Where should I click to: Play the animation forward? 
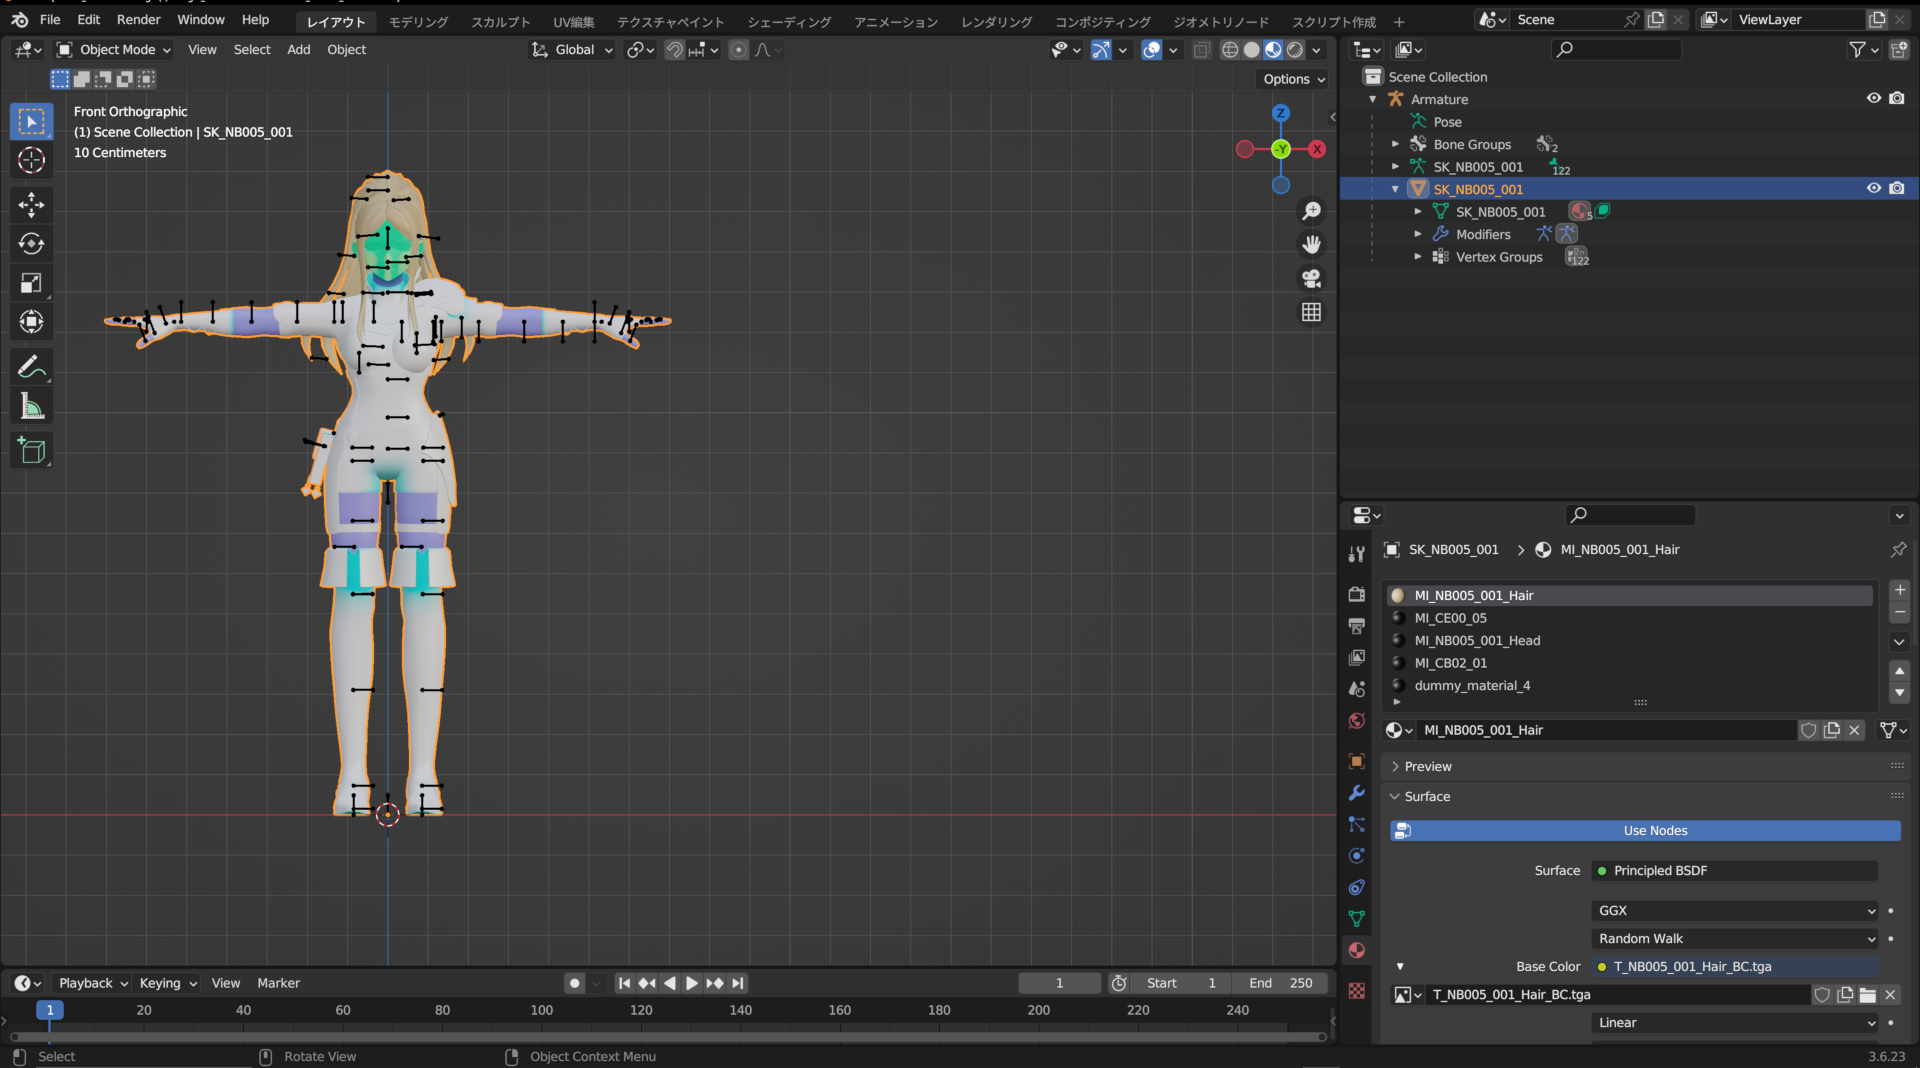(691, 984)
